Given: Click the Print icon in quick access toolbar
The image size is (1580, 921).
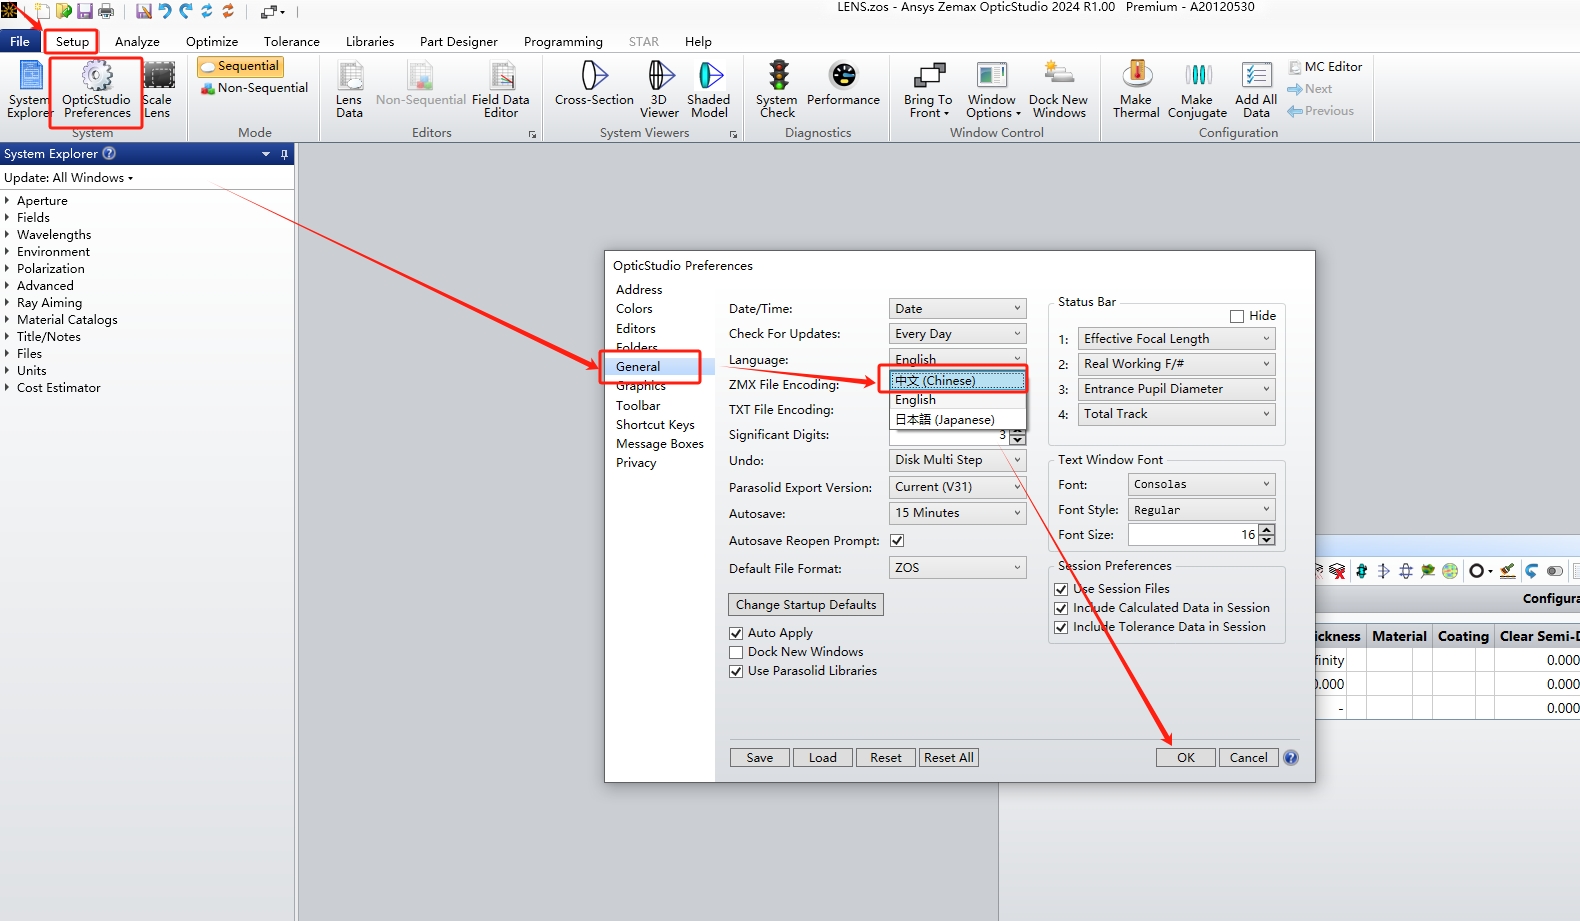Looking at the screenshot, I should [106, 11].
